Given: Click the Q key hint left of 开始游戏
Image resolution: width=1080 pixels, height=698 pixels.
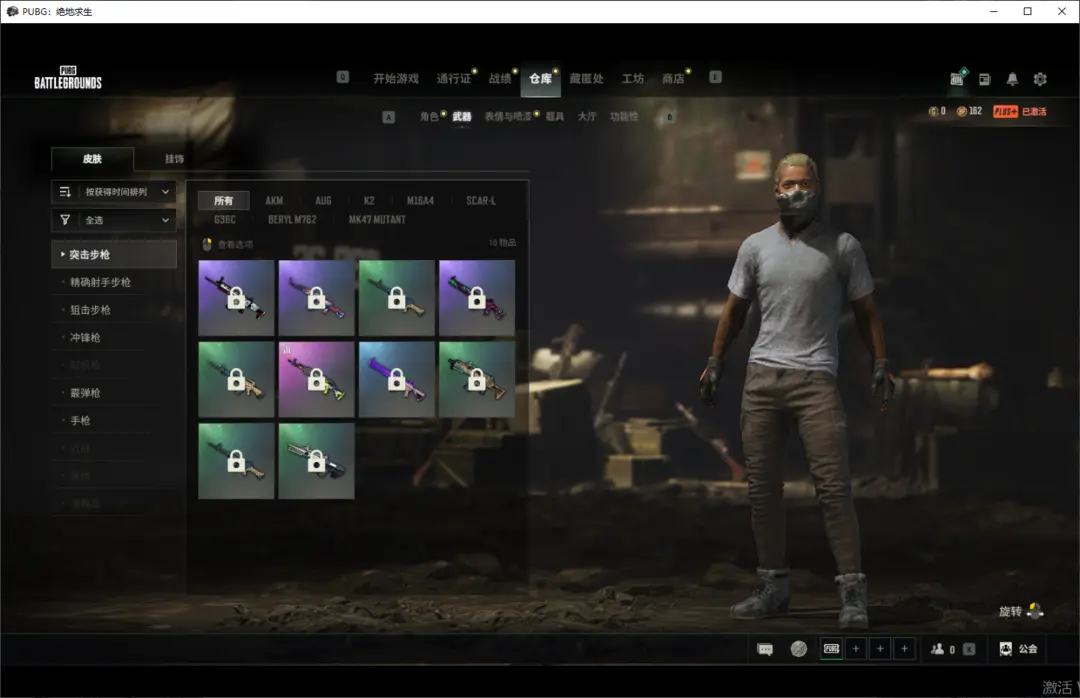Looking at the screenshot, I should (x=342, y=77).
